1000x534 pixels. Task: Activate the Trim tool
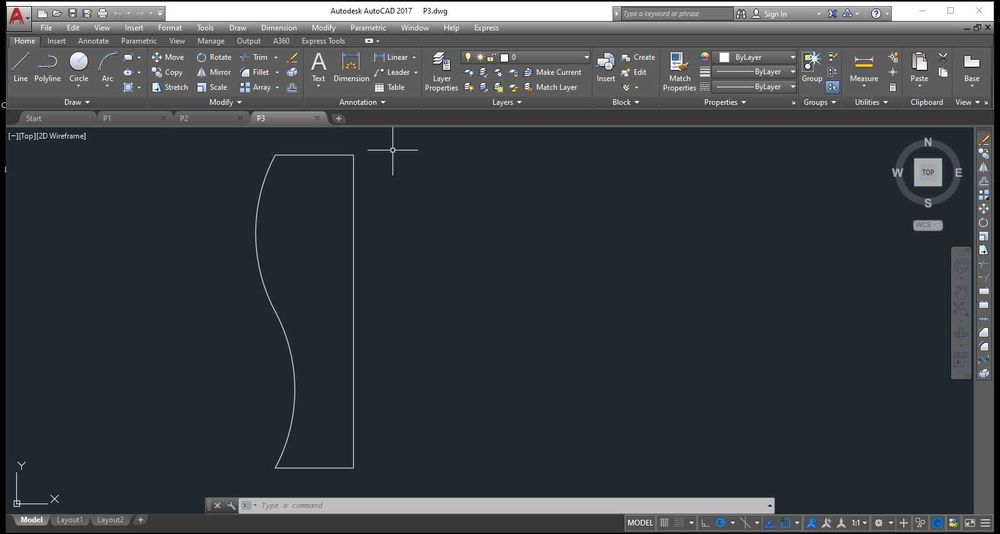(254, 57)
